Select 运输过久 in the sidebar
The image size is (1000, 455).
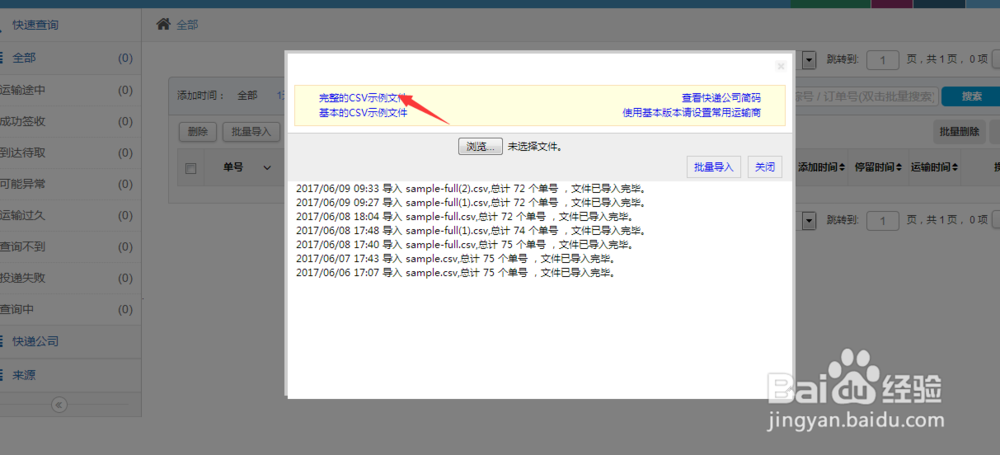[70, 215]
